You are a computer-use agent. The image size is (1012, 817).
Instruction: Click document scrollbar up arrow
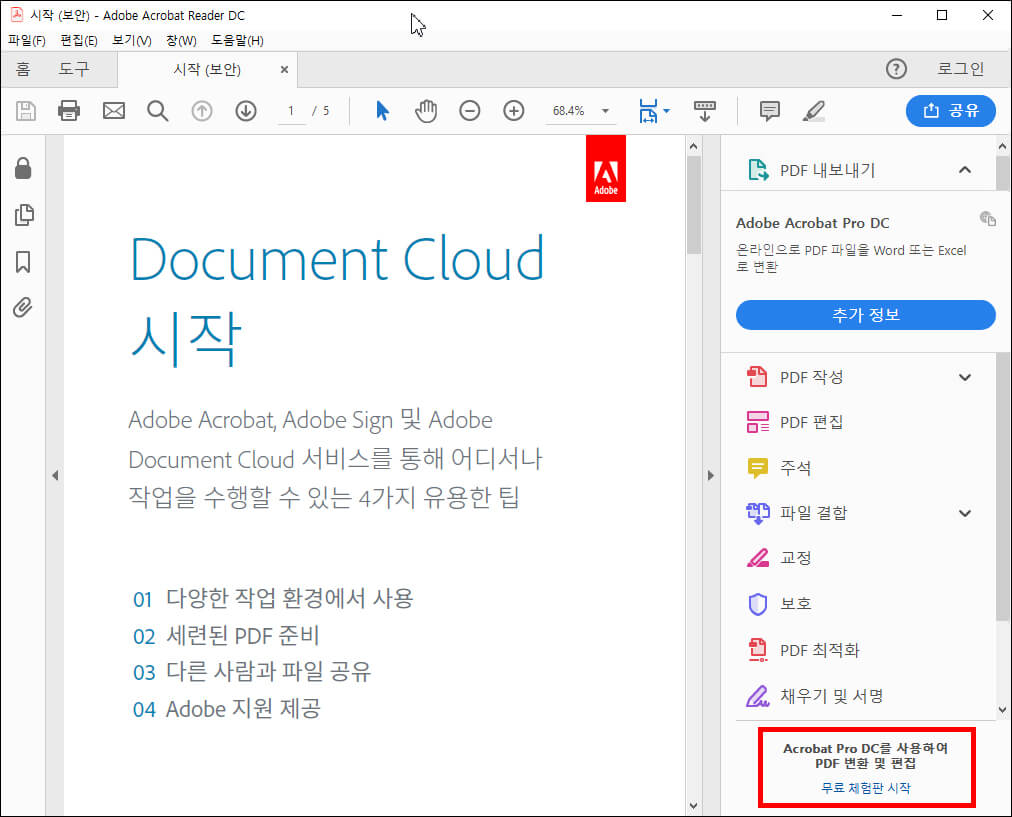coord(694,146)
